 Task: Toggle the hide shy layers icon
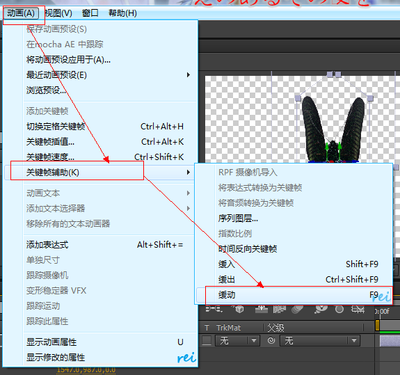coord(262,309)
